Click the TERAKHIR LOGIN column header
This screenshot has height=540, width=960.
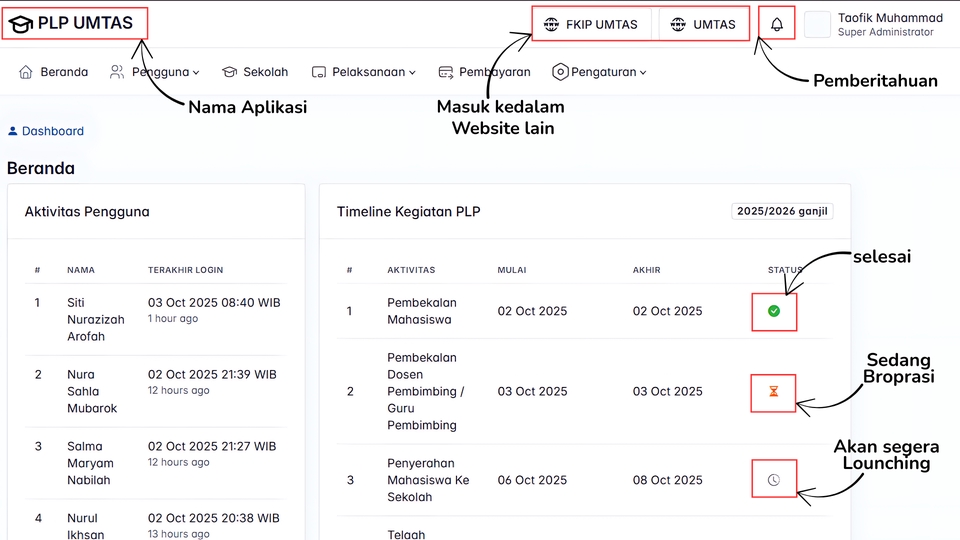186,270
